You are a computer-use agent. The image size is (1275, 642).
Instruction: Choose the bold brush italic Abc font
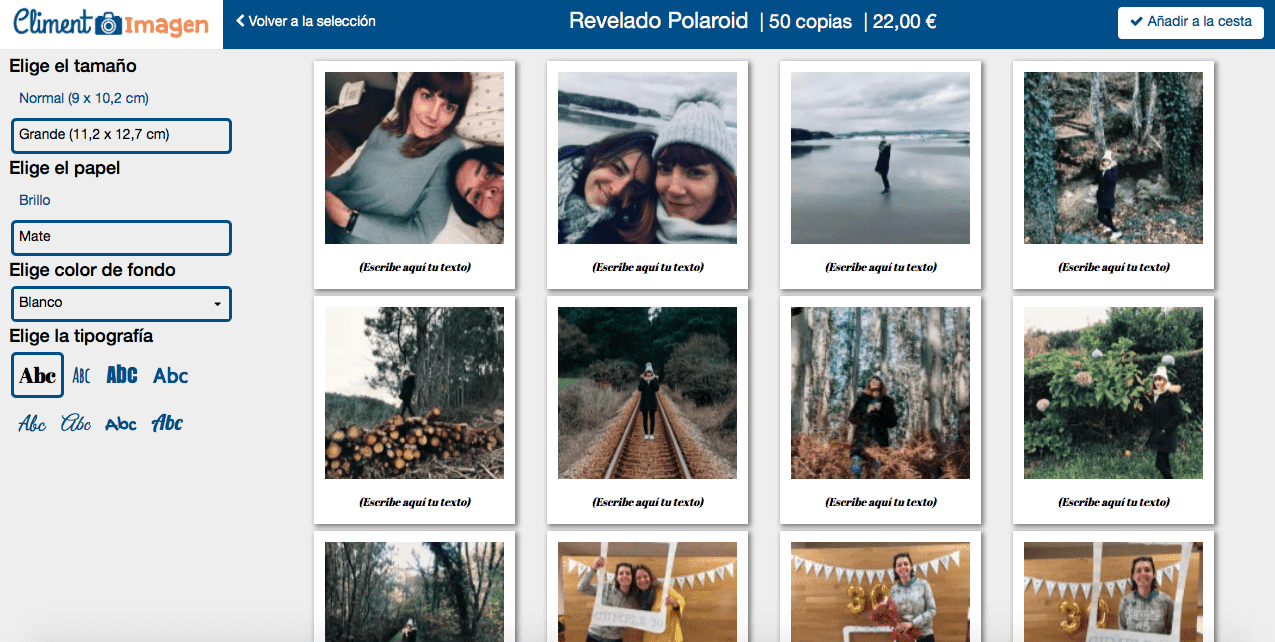(x=168, y=424)
